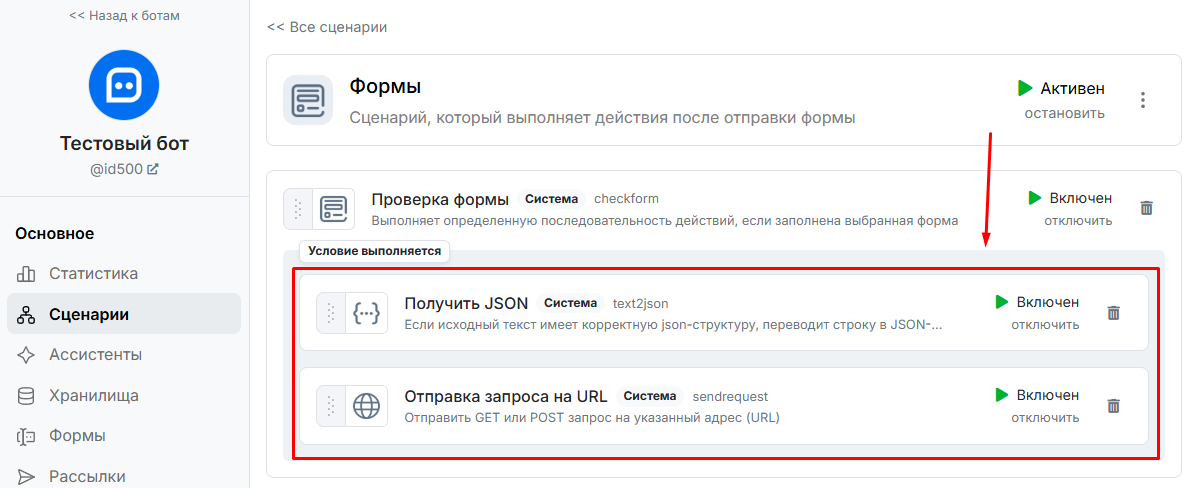Click the Проверка формы form icon
The image size is (1195, 488).
pos(334,208)
